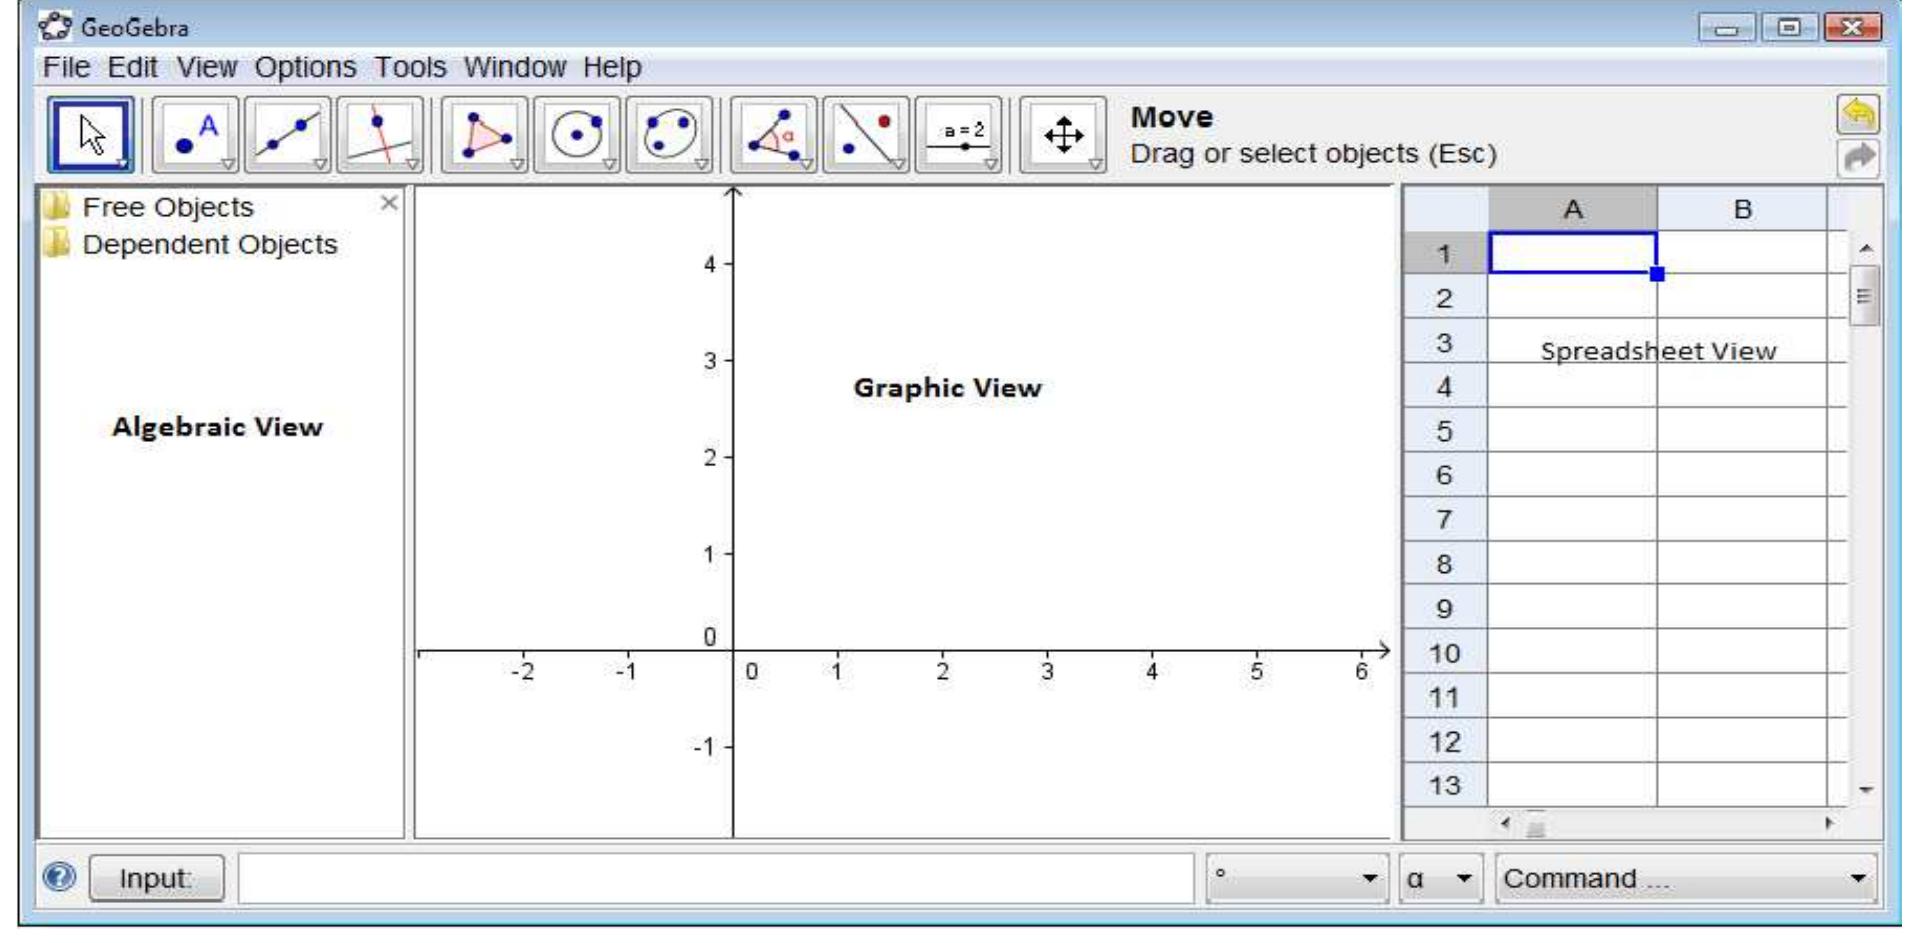Viewport: 1923px width, 943px height.
Task: Select the Perpendicular Line tool
Action: point(380,135)
